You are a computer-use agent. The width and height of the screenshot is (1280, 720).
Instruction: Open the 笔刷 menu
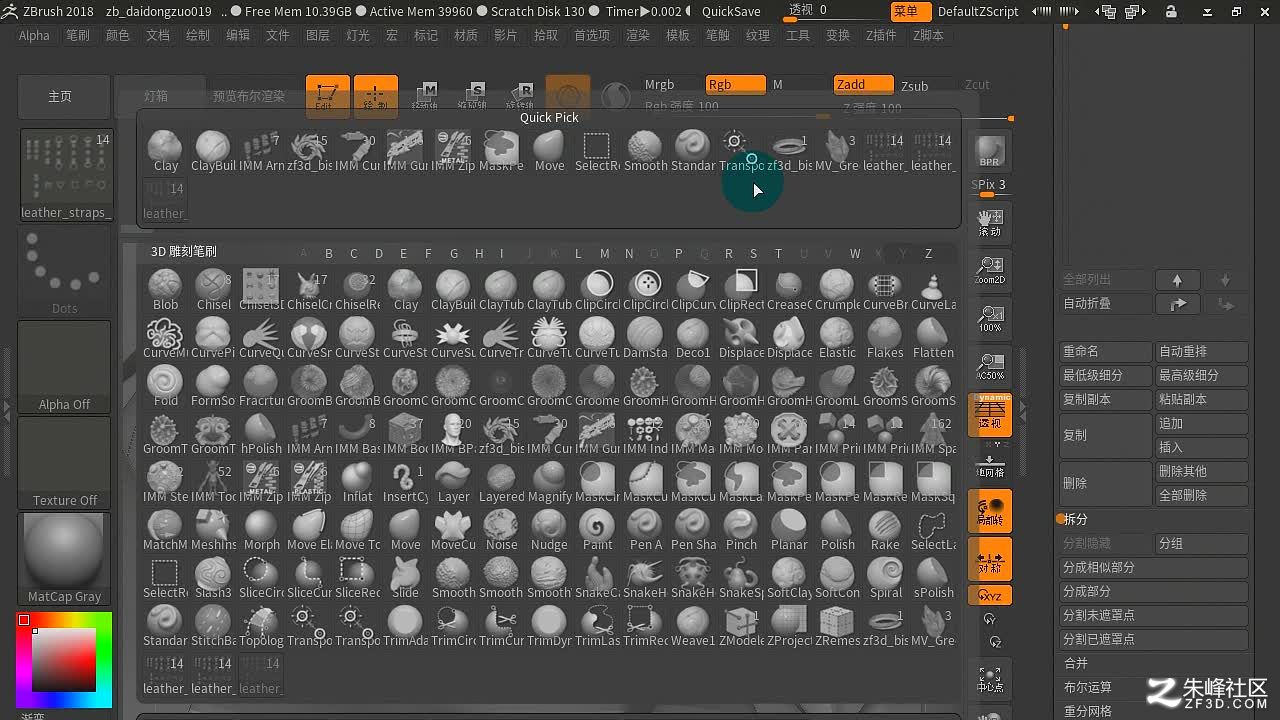pos(78,35)
